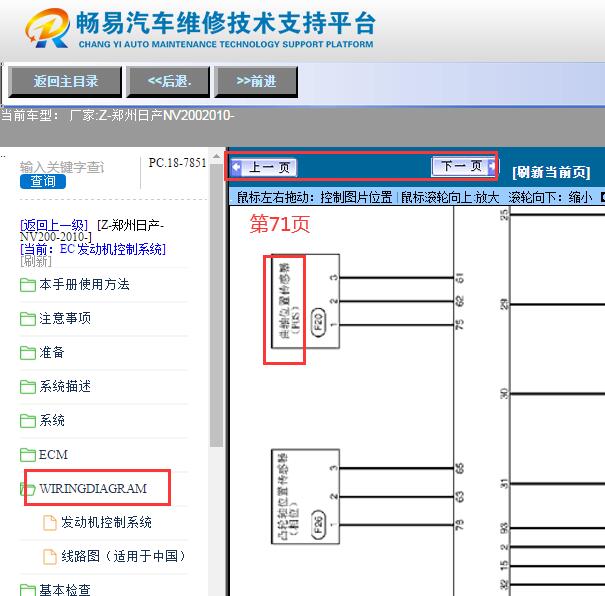This screenshot has height=596, width=605.
Task: Go forward with >>前进 button
Action: (x=256, y=81)
